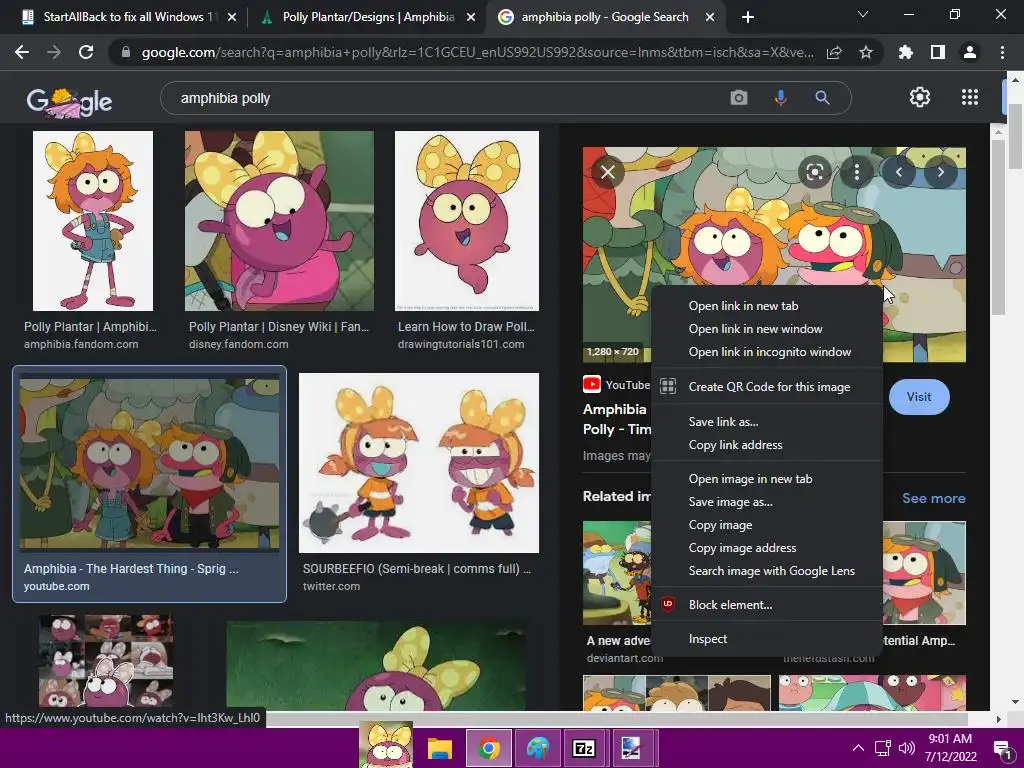
Task: Bookmark this tab with star icon
Action: [x=866, y=53]
